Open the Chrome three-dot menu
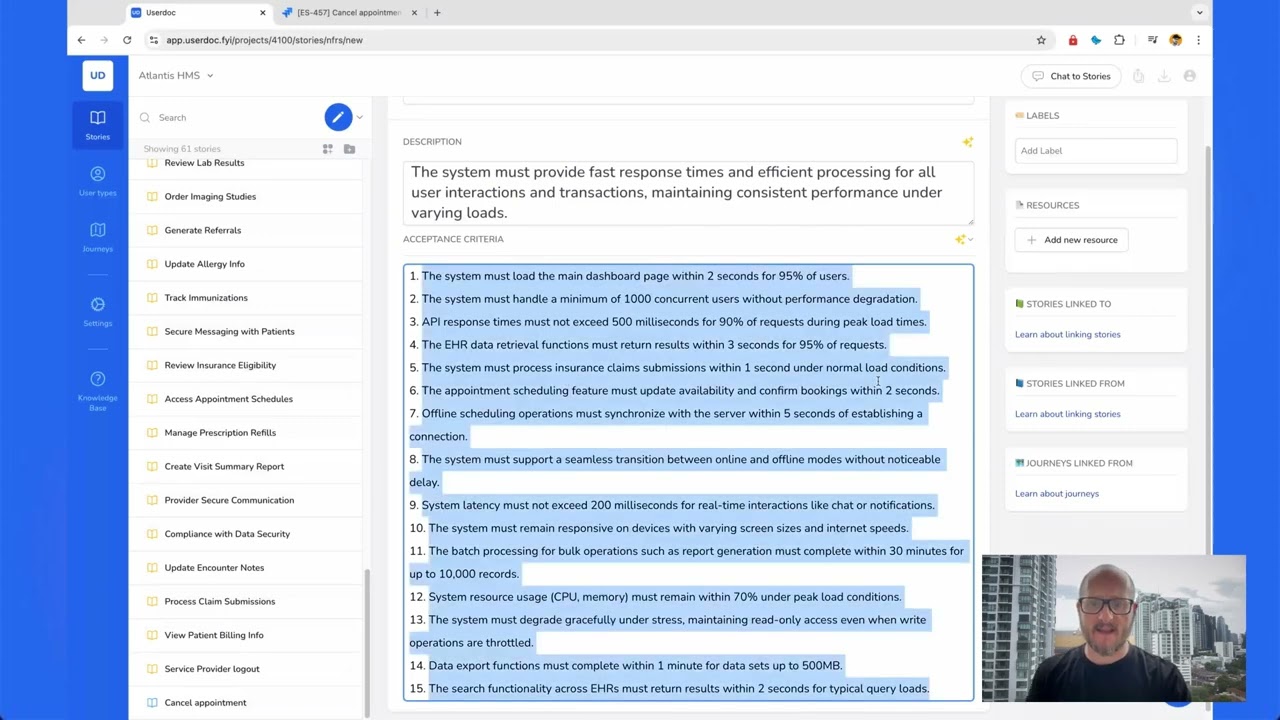Image resolution: width=1280 pixels, height=720 pixels. pyautogui.click(x=1198, y=40)
